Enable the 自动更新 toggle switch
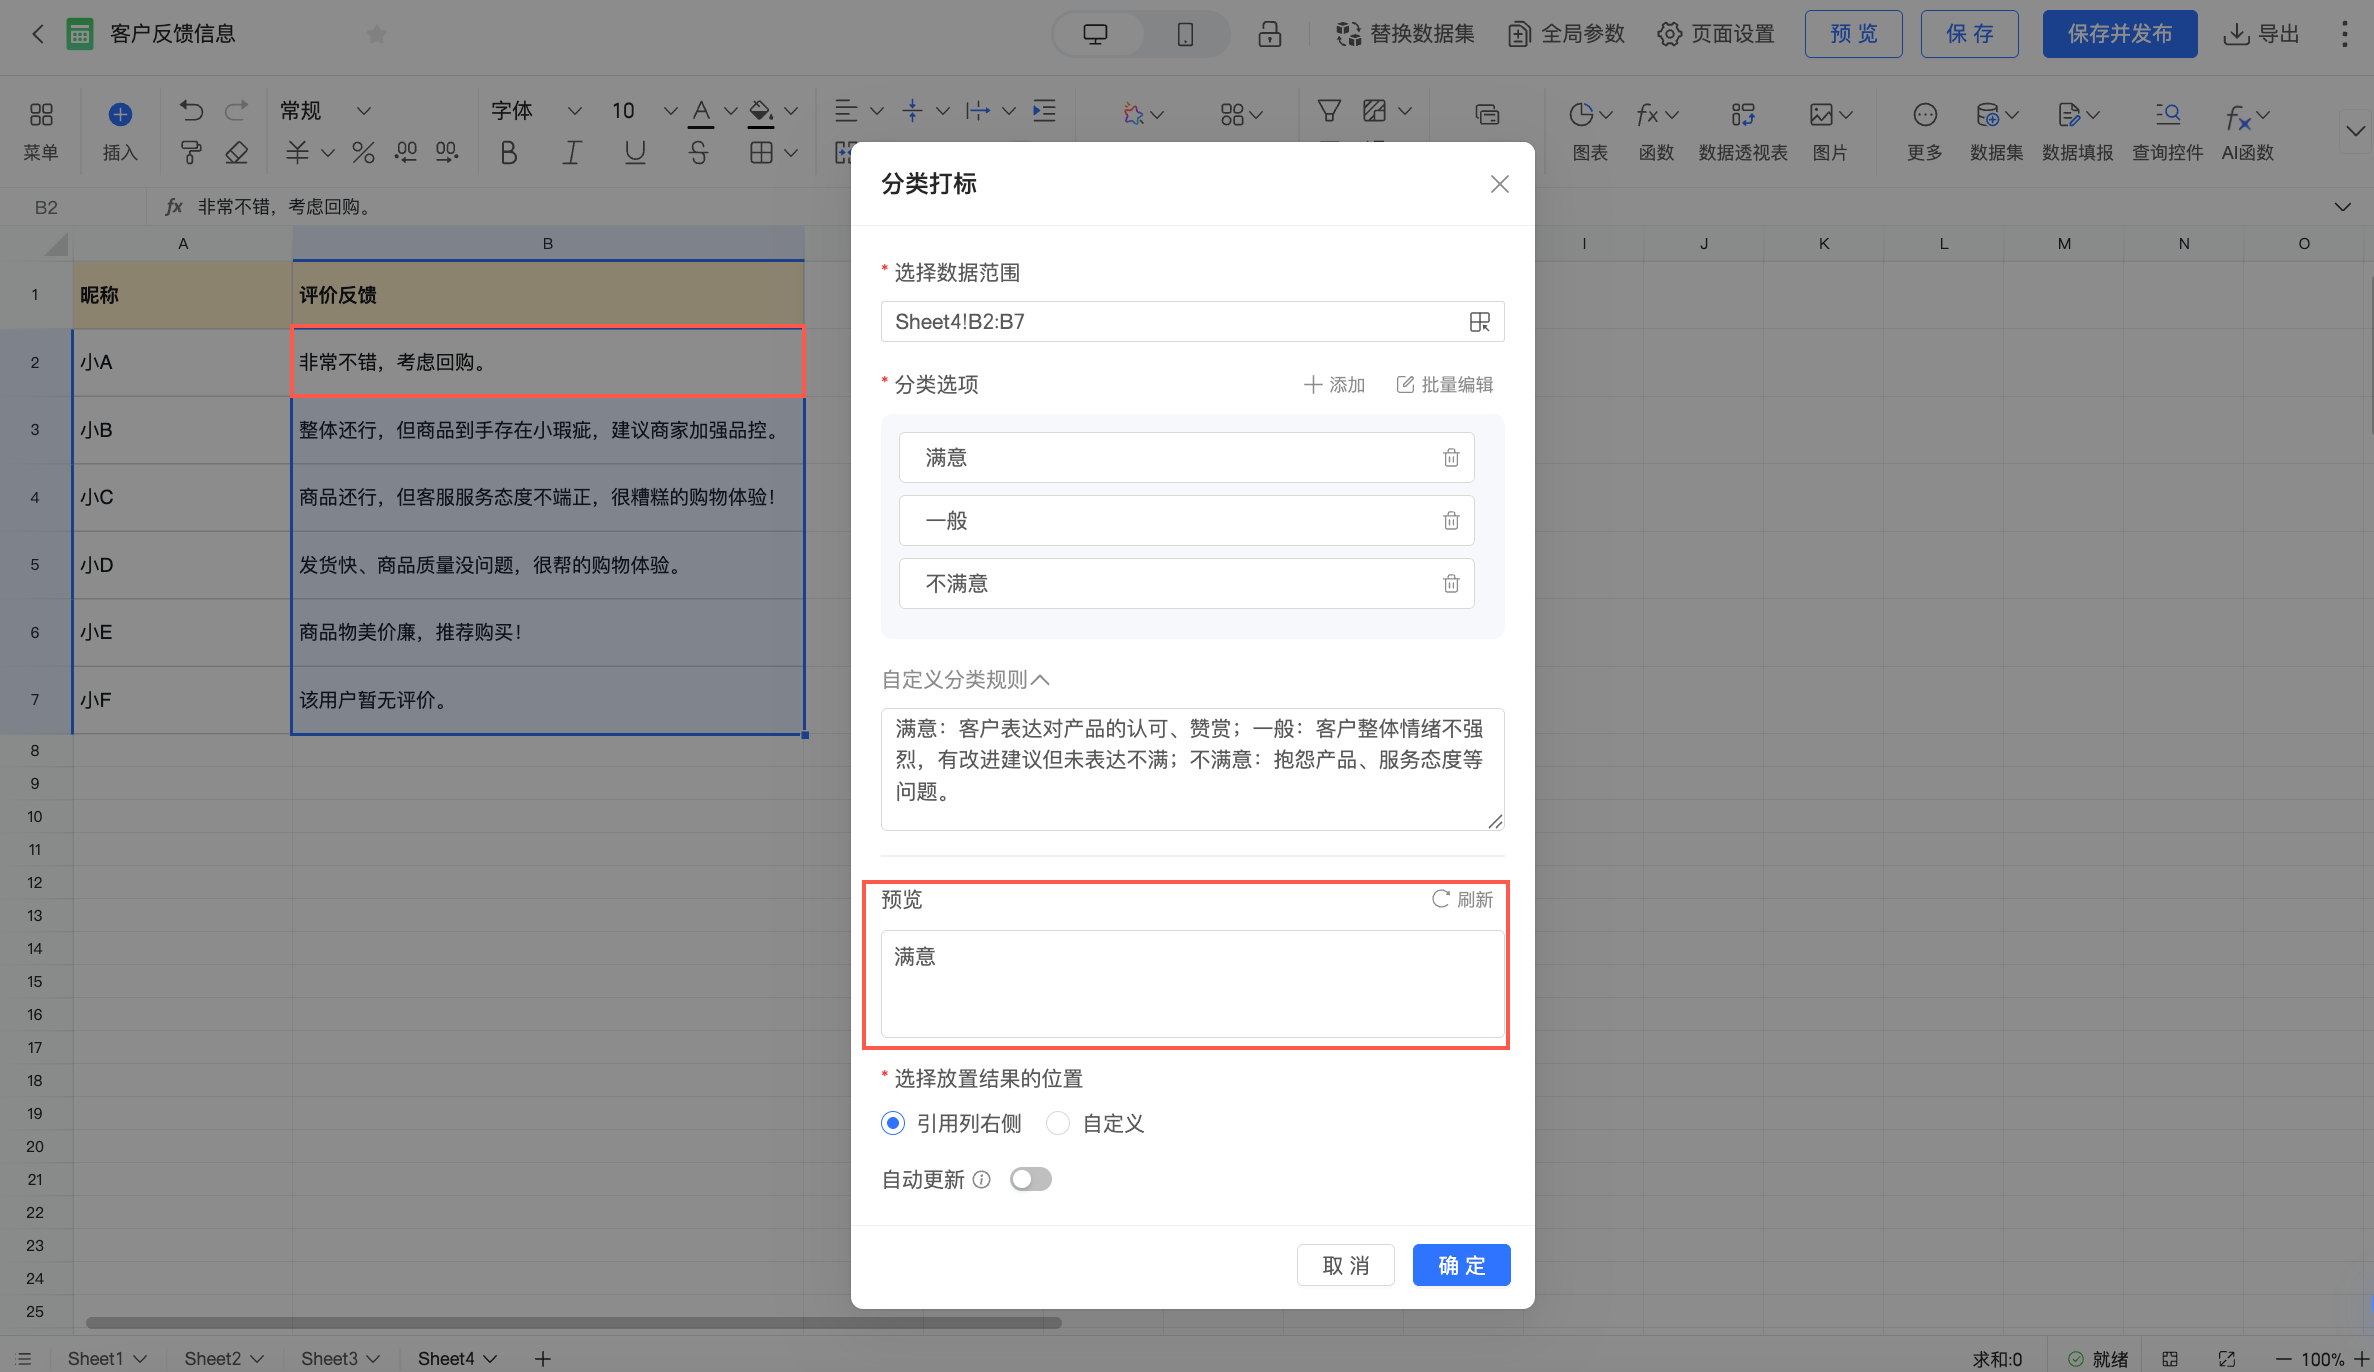The image size is (2374, 1372). coord(1030,1180)
